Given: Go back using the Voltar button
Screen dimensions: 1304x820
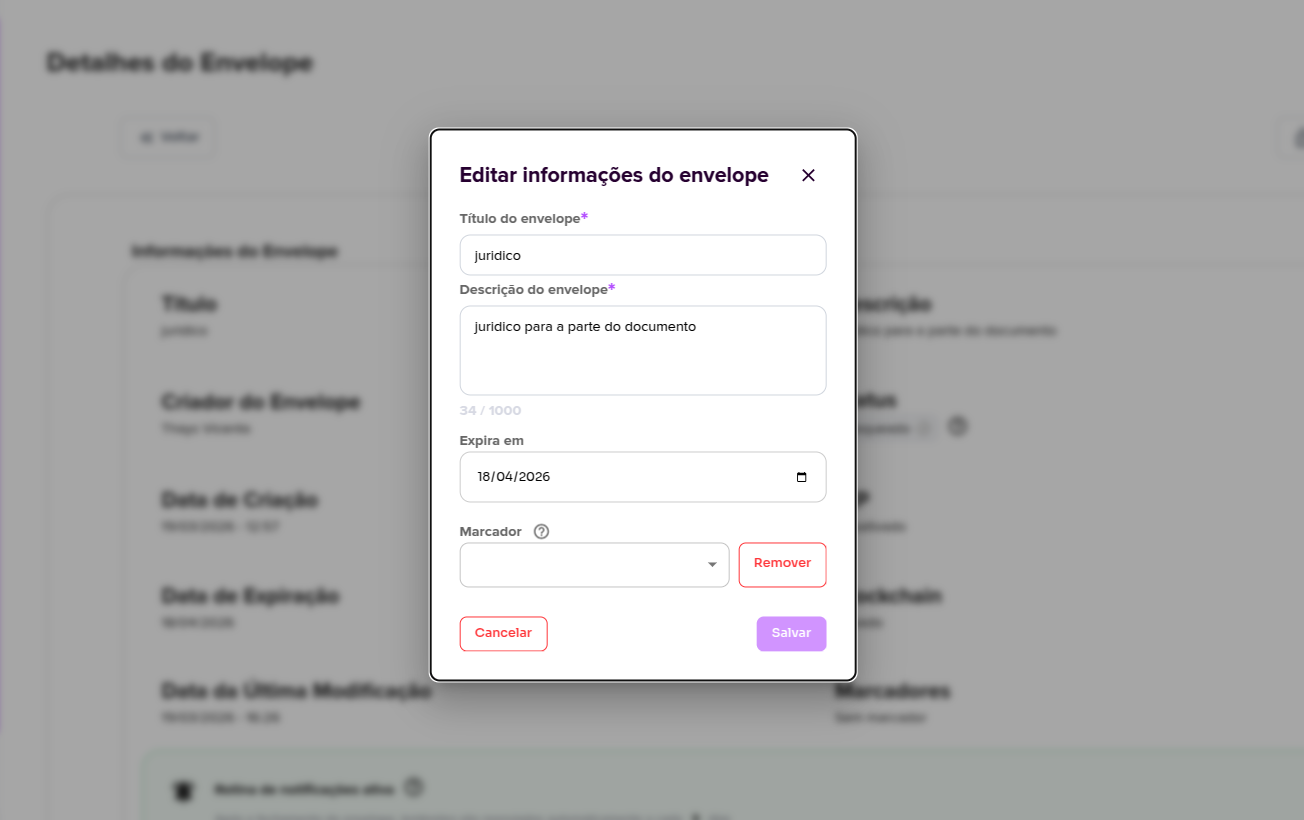Looking at the screenshot, I should tap(169, 137).
